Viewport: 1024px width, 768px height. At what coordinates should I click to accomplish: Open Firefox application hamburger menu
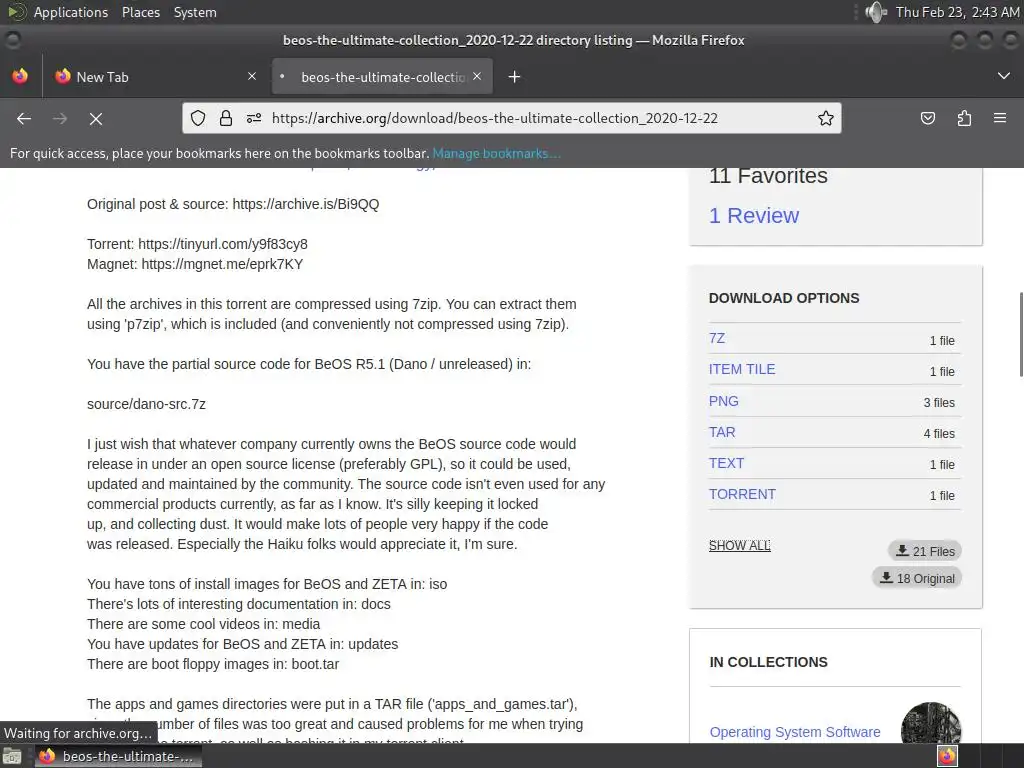tap(1000, 118)
